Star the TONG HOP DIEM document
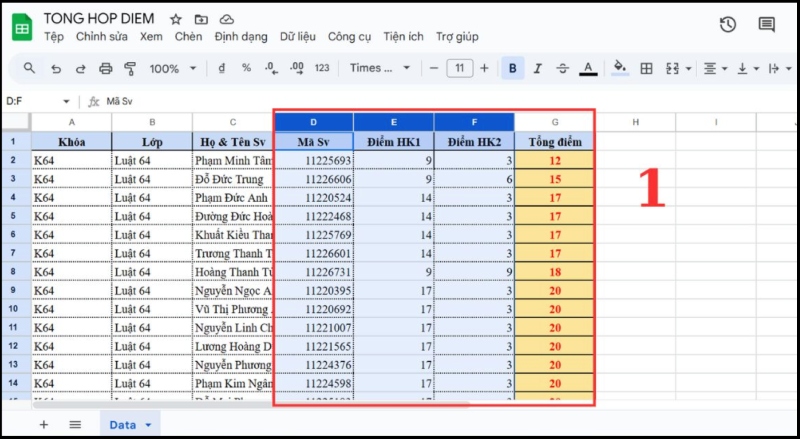The height and width of the screenshot is (439, 800). coord(176,19)
